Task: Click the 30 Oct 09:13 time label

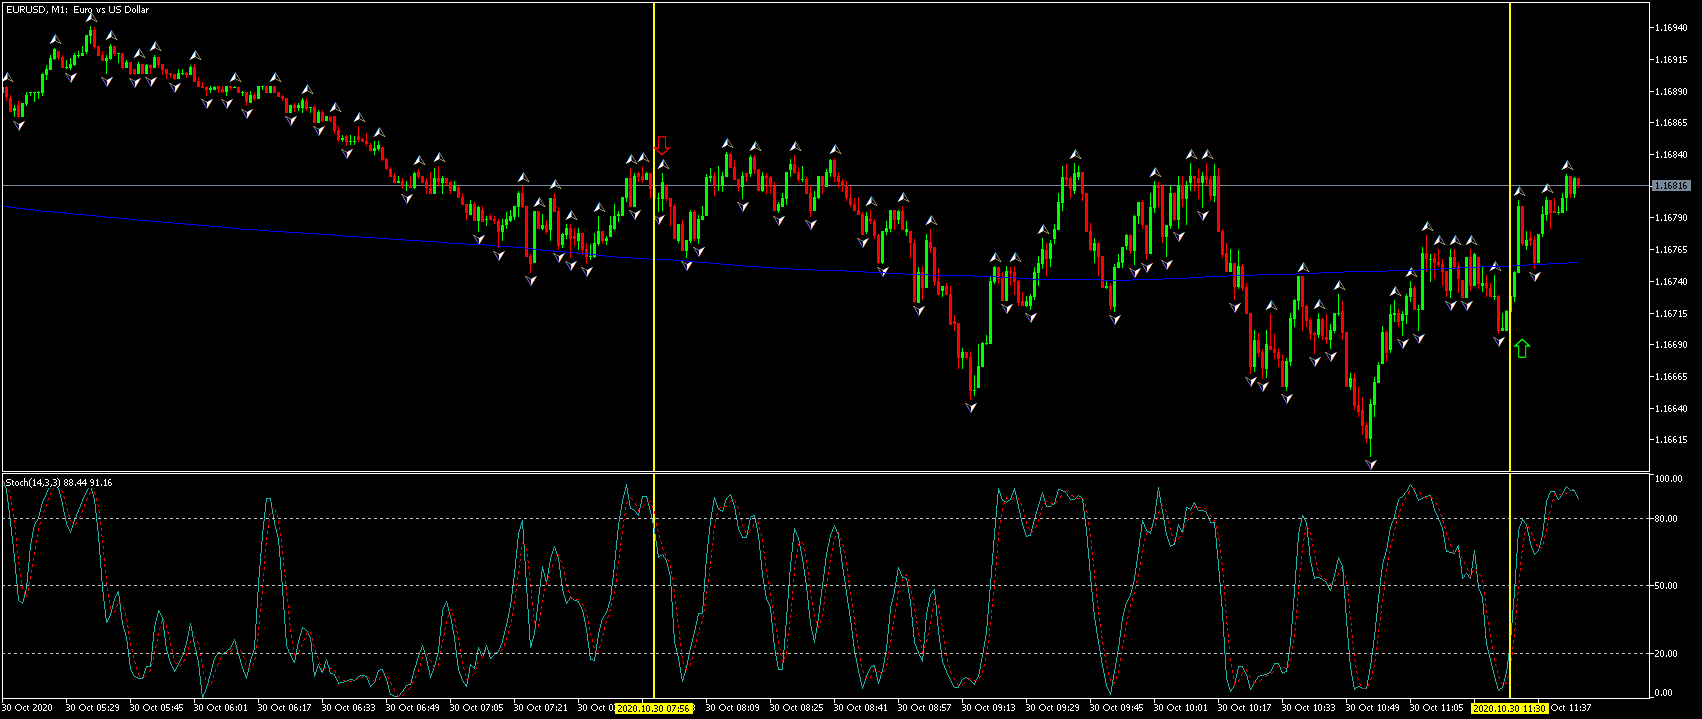Action: coord(989,708)
